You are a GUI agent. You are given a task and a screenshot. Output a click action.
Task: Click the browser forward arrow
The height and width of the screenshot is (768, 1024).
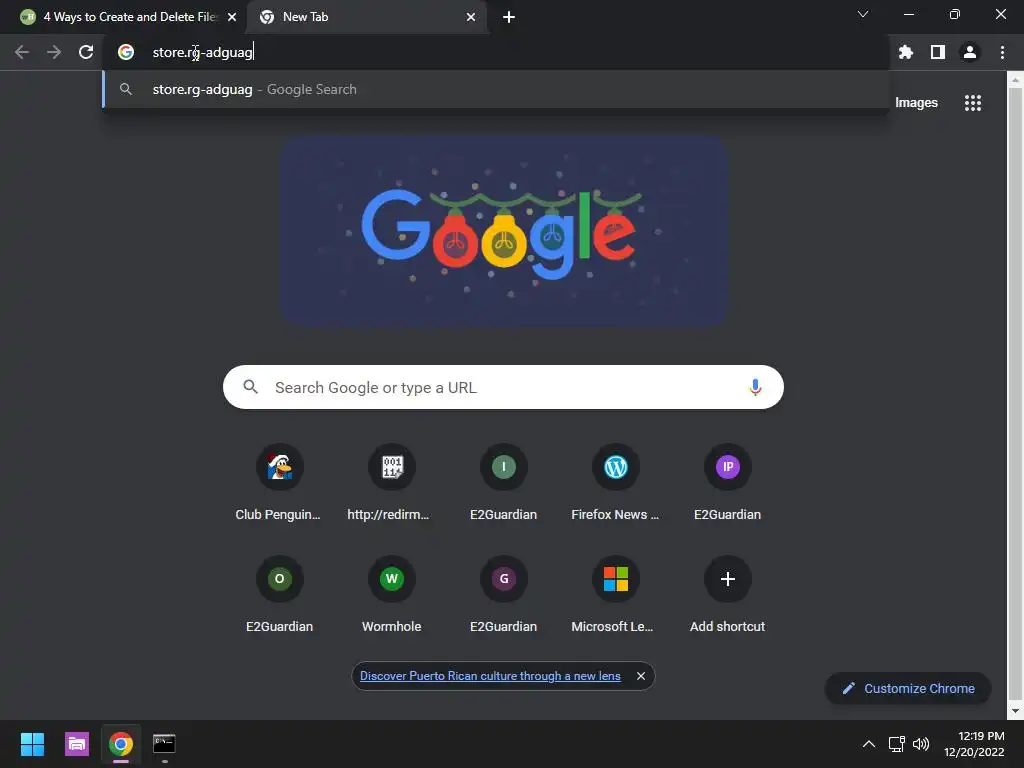pos(54,52)
